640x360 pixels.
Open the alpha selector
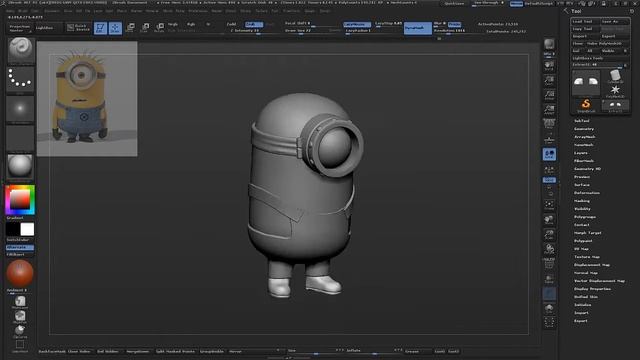click(x=20, y=109)
